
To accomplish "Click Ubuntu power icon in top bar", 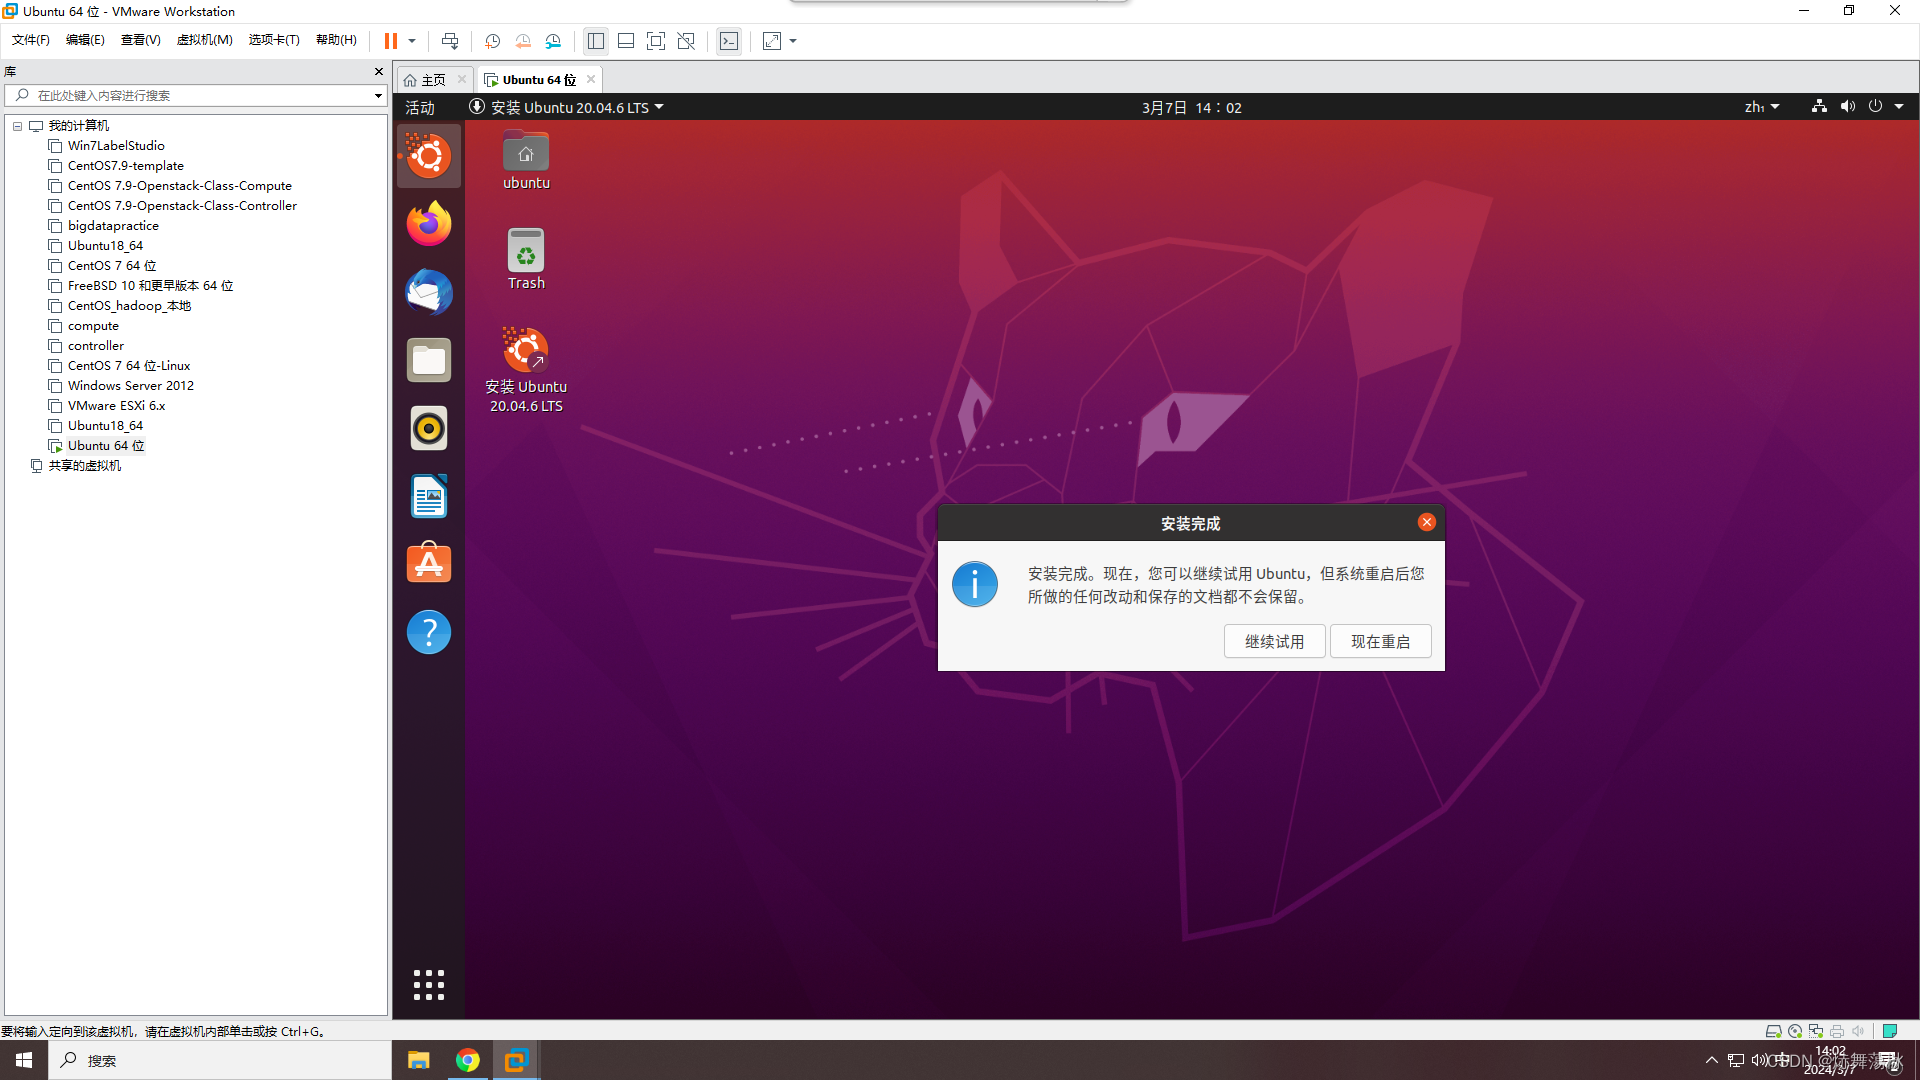I will point(1876,106).
